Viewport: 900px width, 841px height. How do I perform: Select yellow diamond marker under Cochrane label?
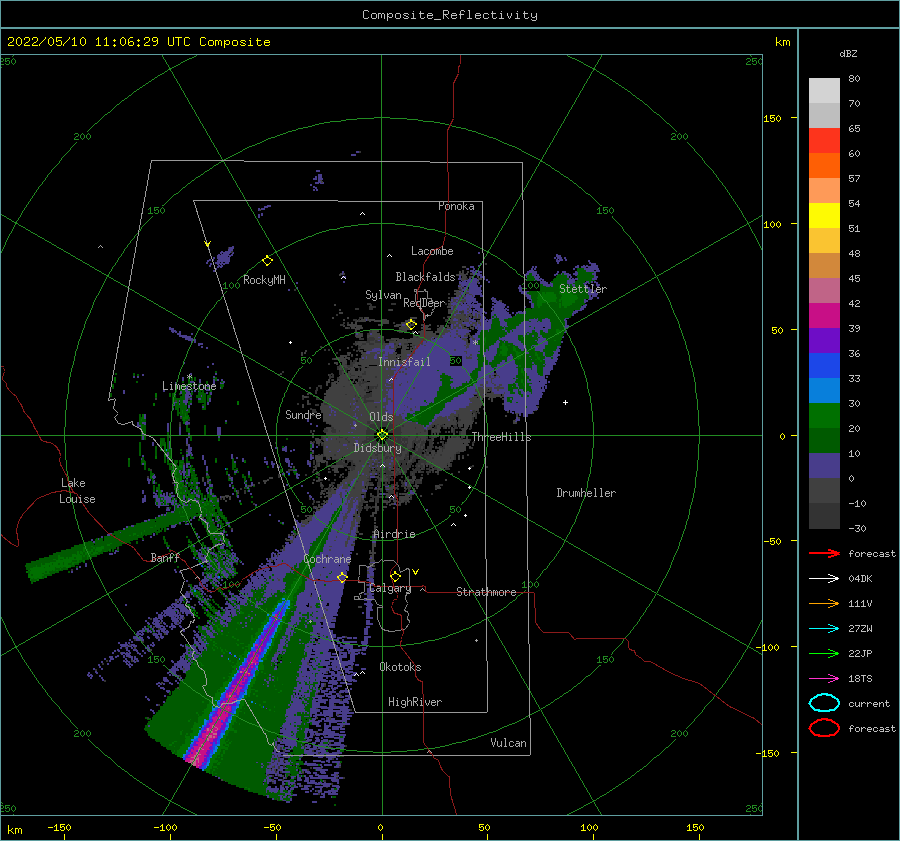coord(342,577)
